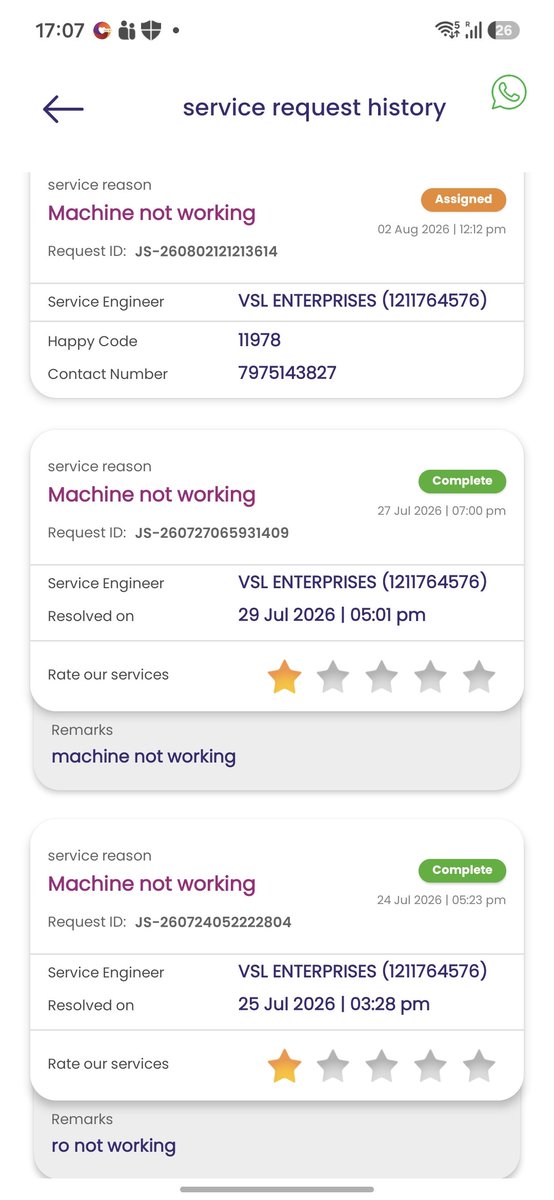Tap the orange Assigned status badge

point(463,199)
